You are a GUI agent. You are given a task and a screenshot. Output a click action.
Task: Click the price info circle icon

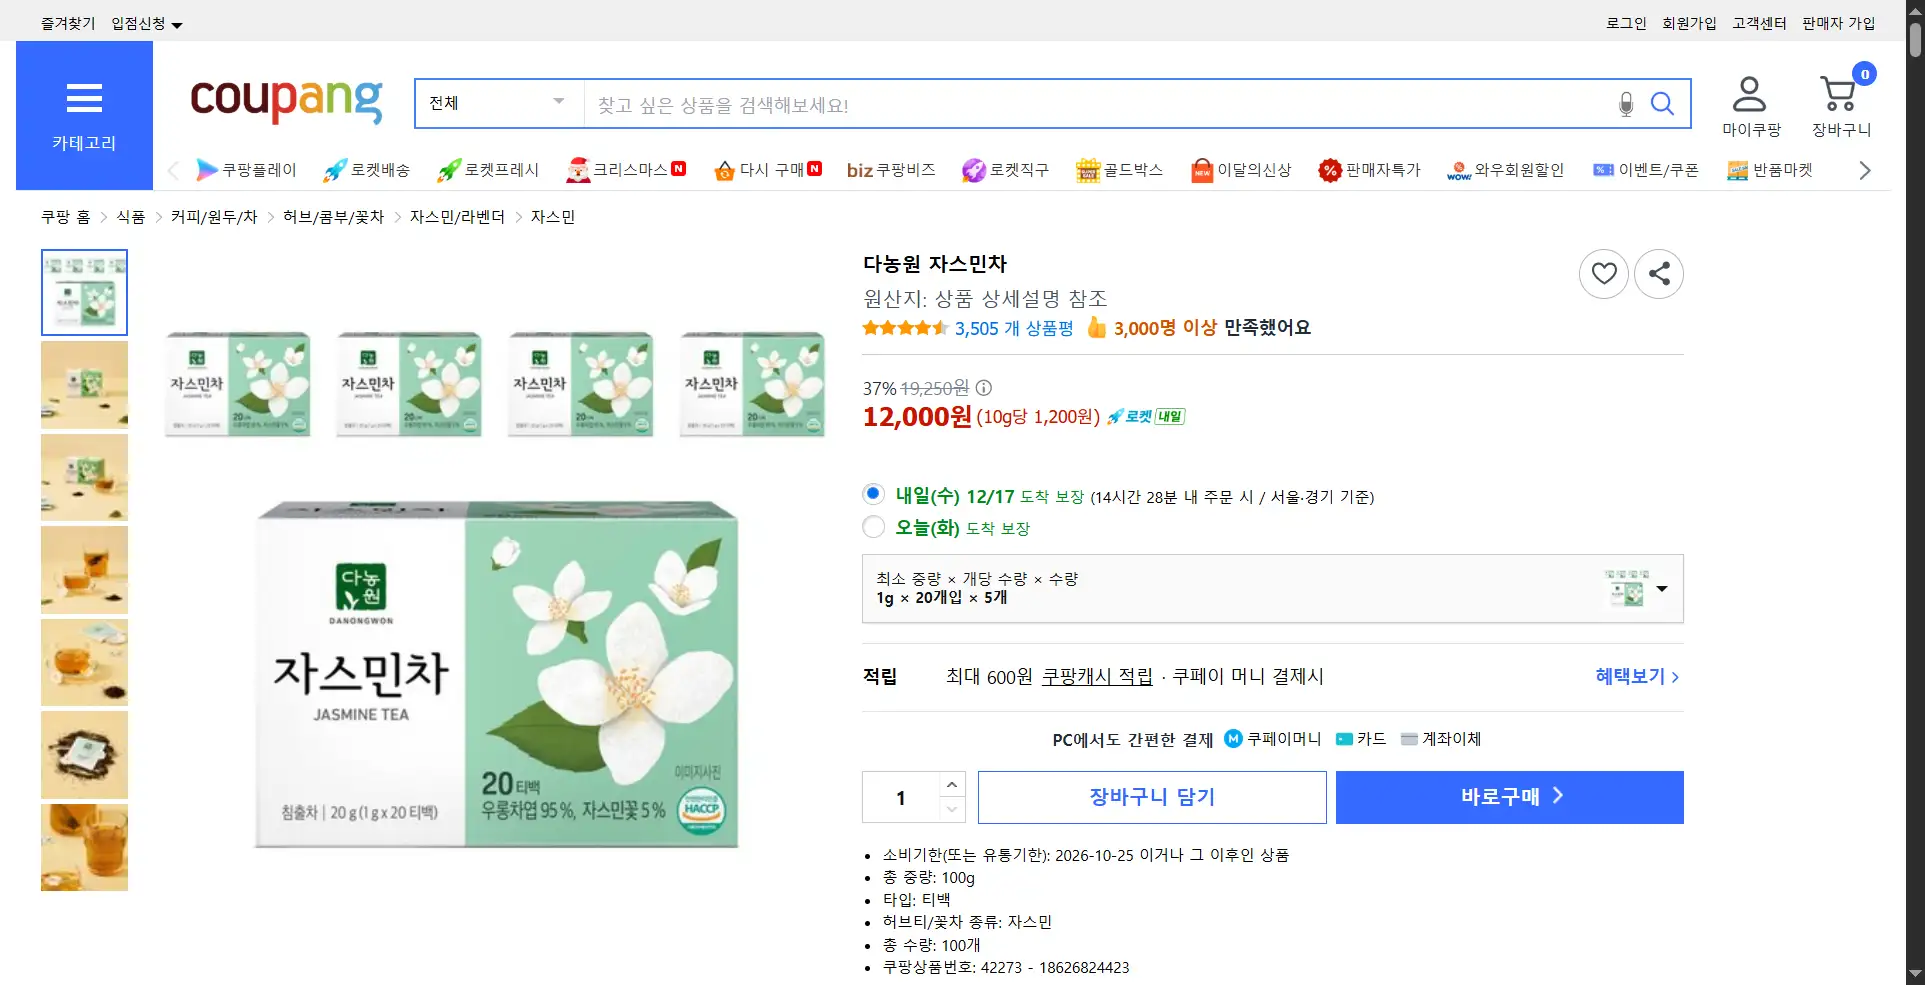[x=984, y=388]
